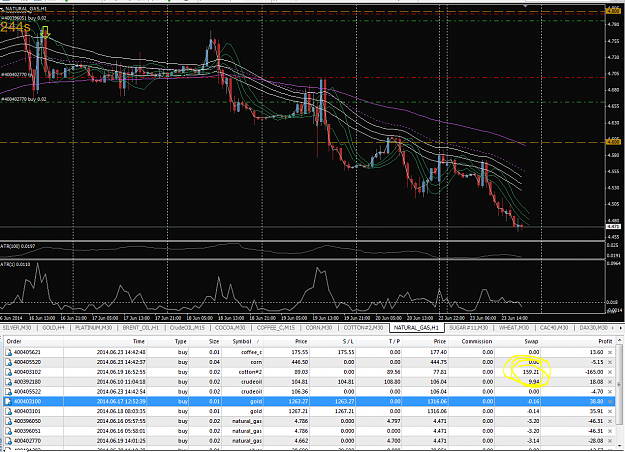Close the corn order with profit -5.15

coord(610,362)
